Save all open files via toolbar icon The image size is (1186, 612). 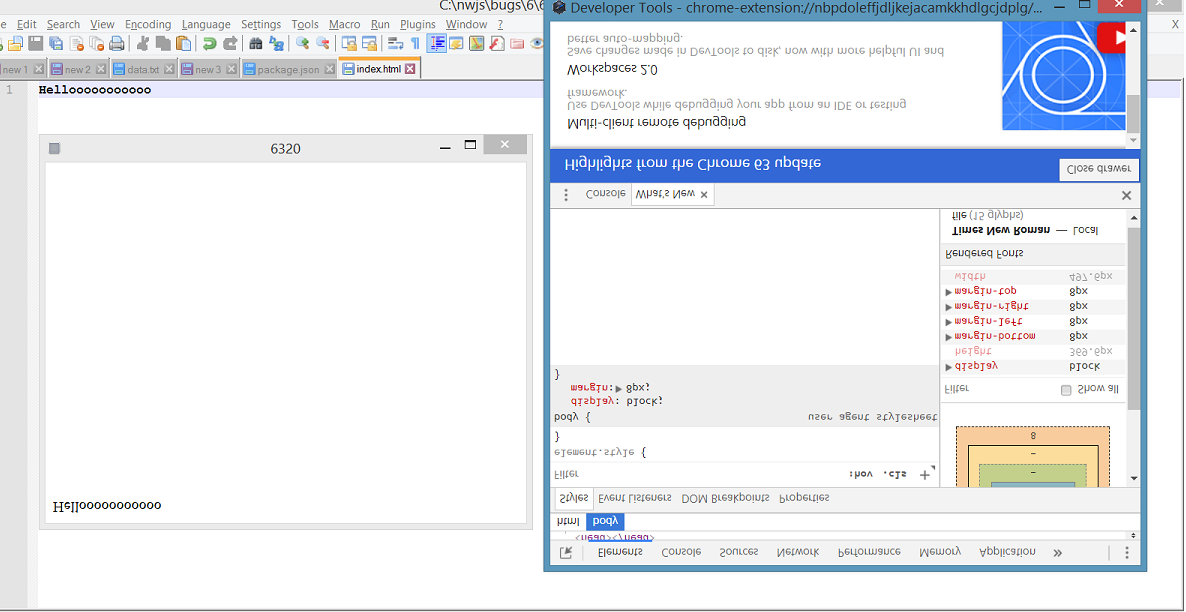point(55,44)
